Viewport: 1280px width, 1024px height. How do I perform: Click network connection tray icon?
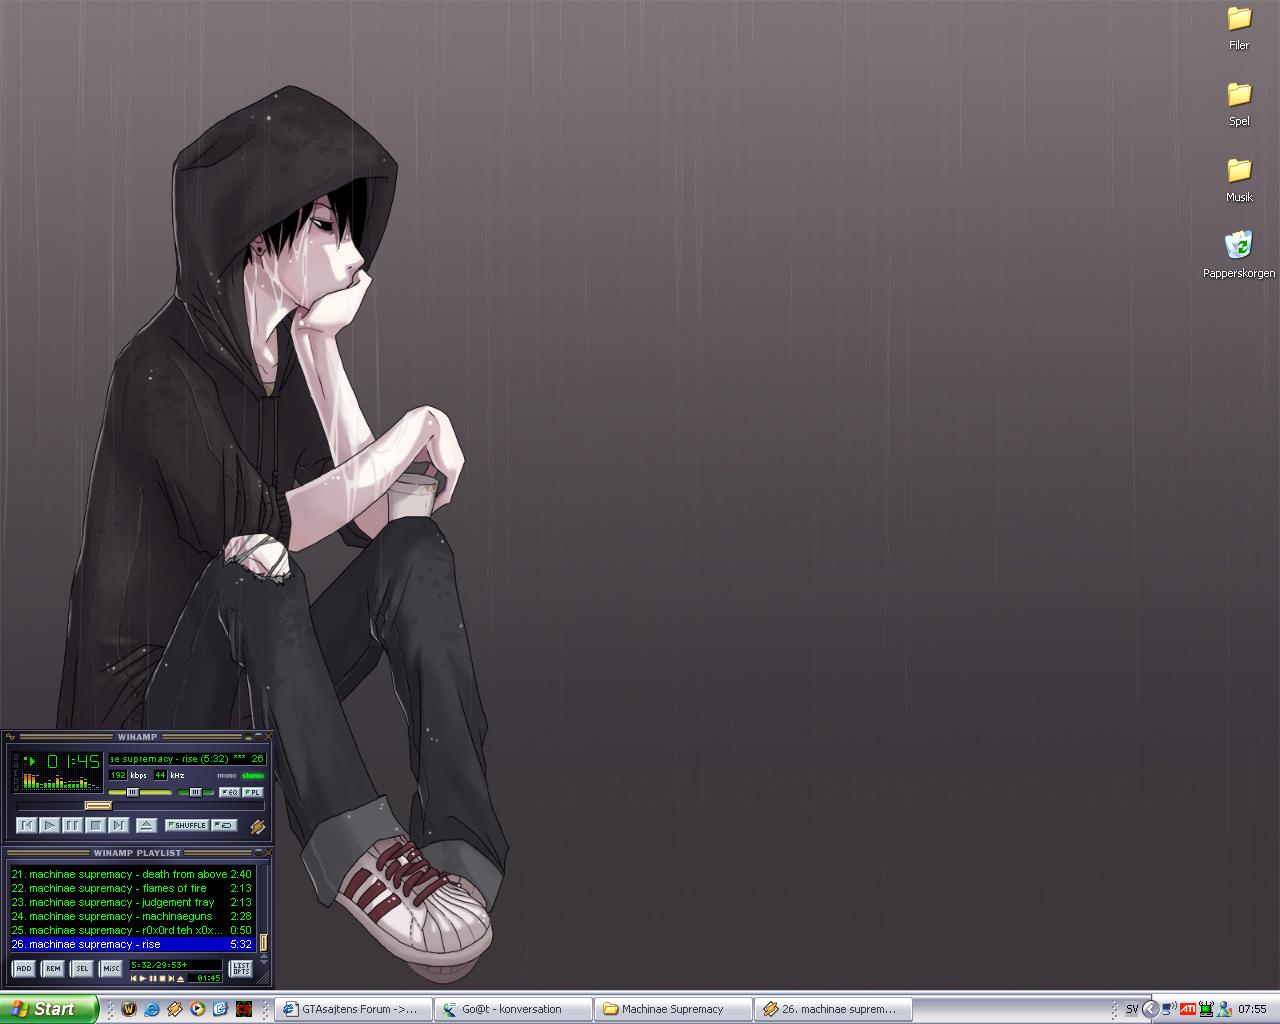(1170, 1009)
